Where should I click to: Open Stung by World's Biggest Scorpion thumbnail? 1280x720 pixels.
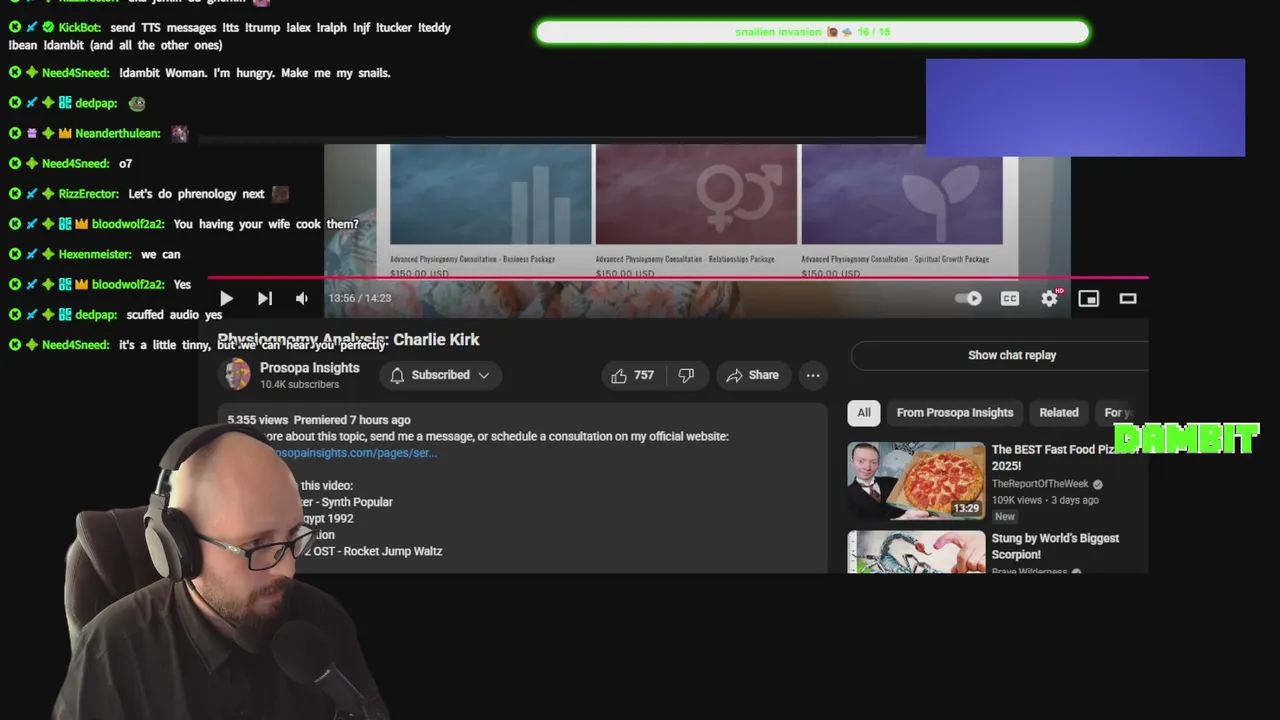(x=916, y=552)
